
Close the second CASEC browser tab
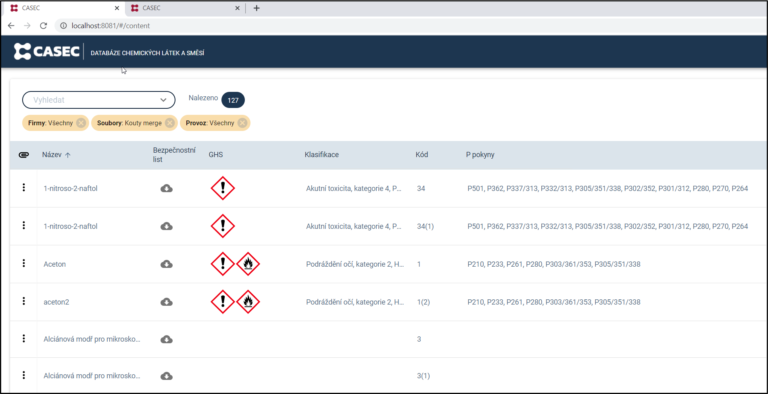(238, 8)
